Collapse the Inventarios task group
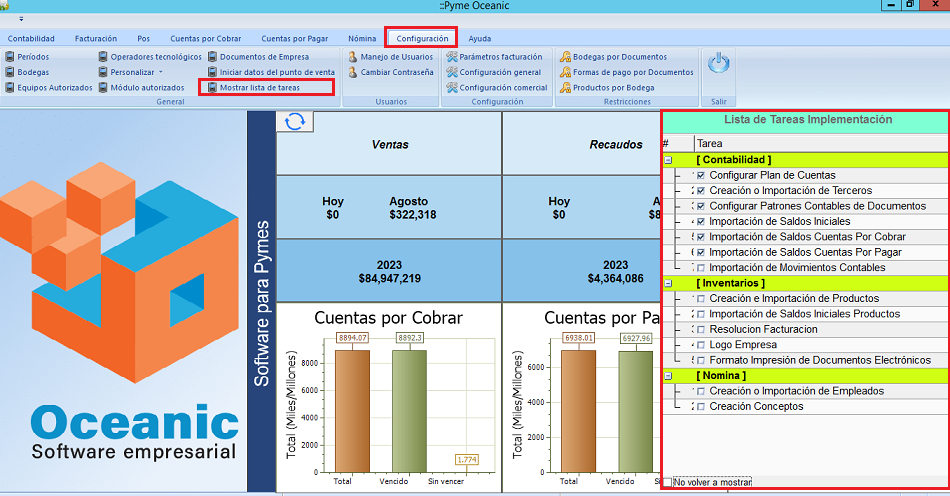The width and height of the screenshot is (950, 496). [668, 284]
